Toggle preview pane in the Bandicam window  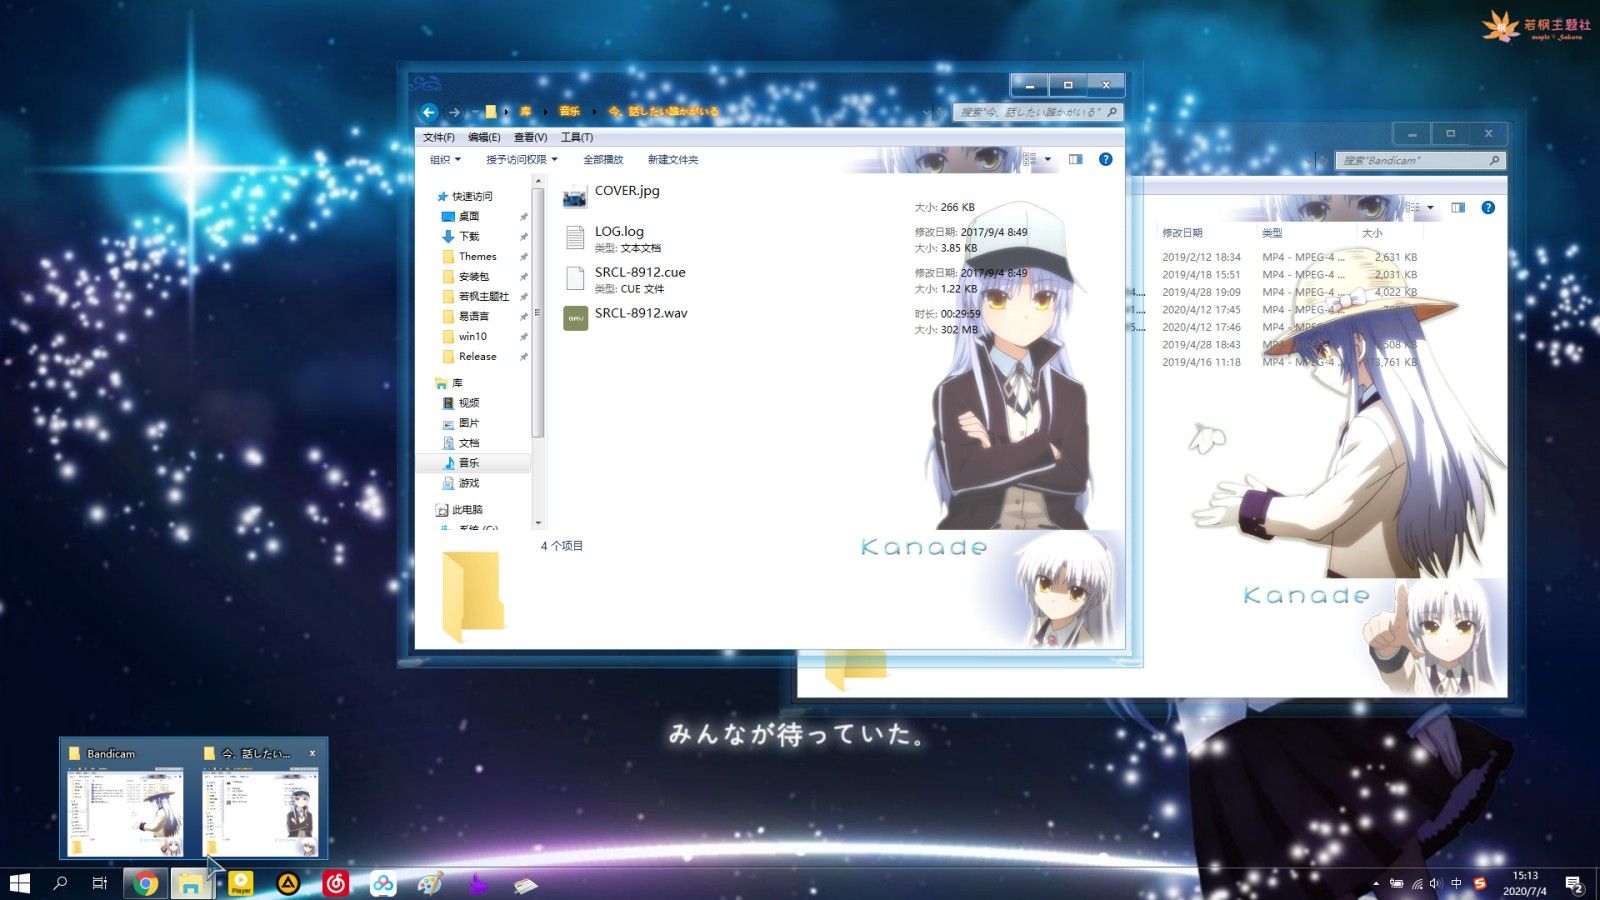(x=1458, y=207)
